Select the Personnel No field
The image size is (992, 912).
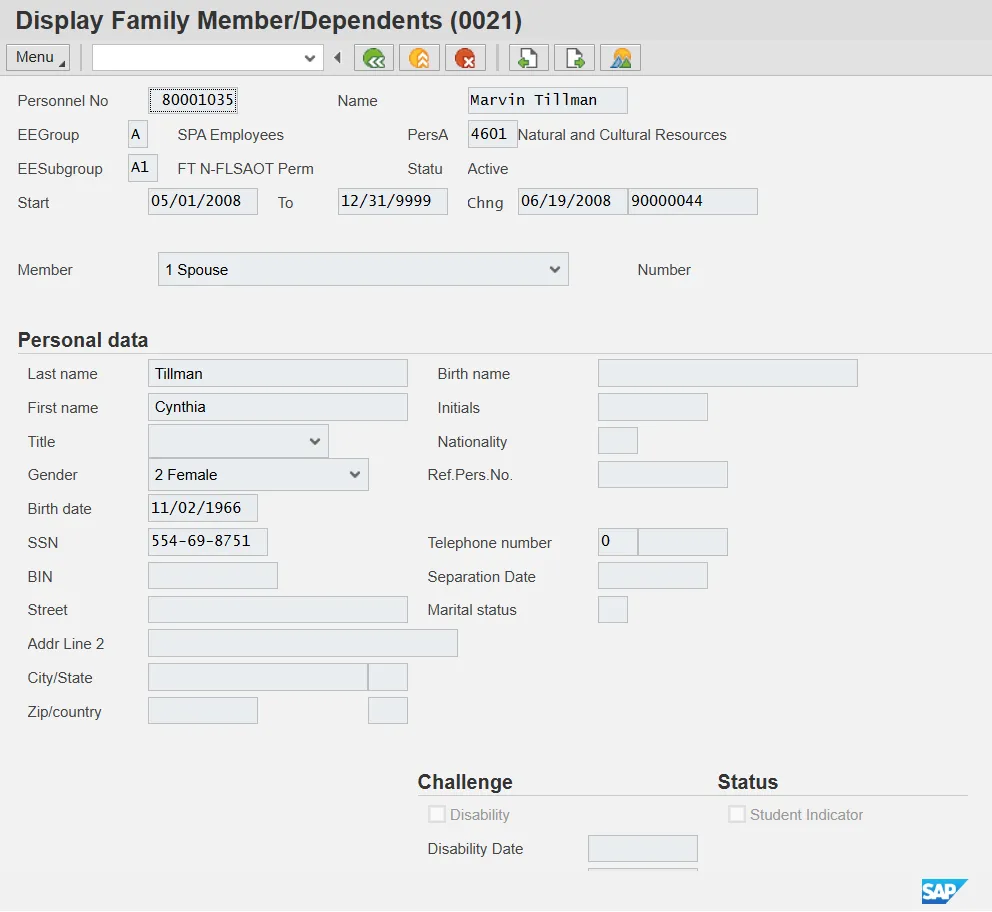[193, 100]
